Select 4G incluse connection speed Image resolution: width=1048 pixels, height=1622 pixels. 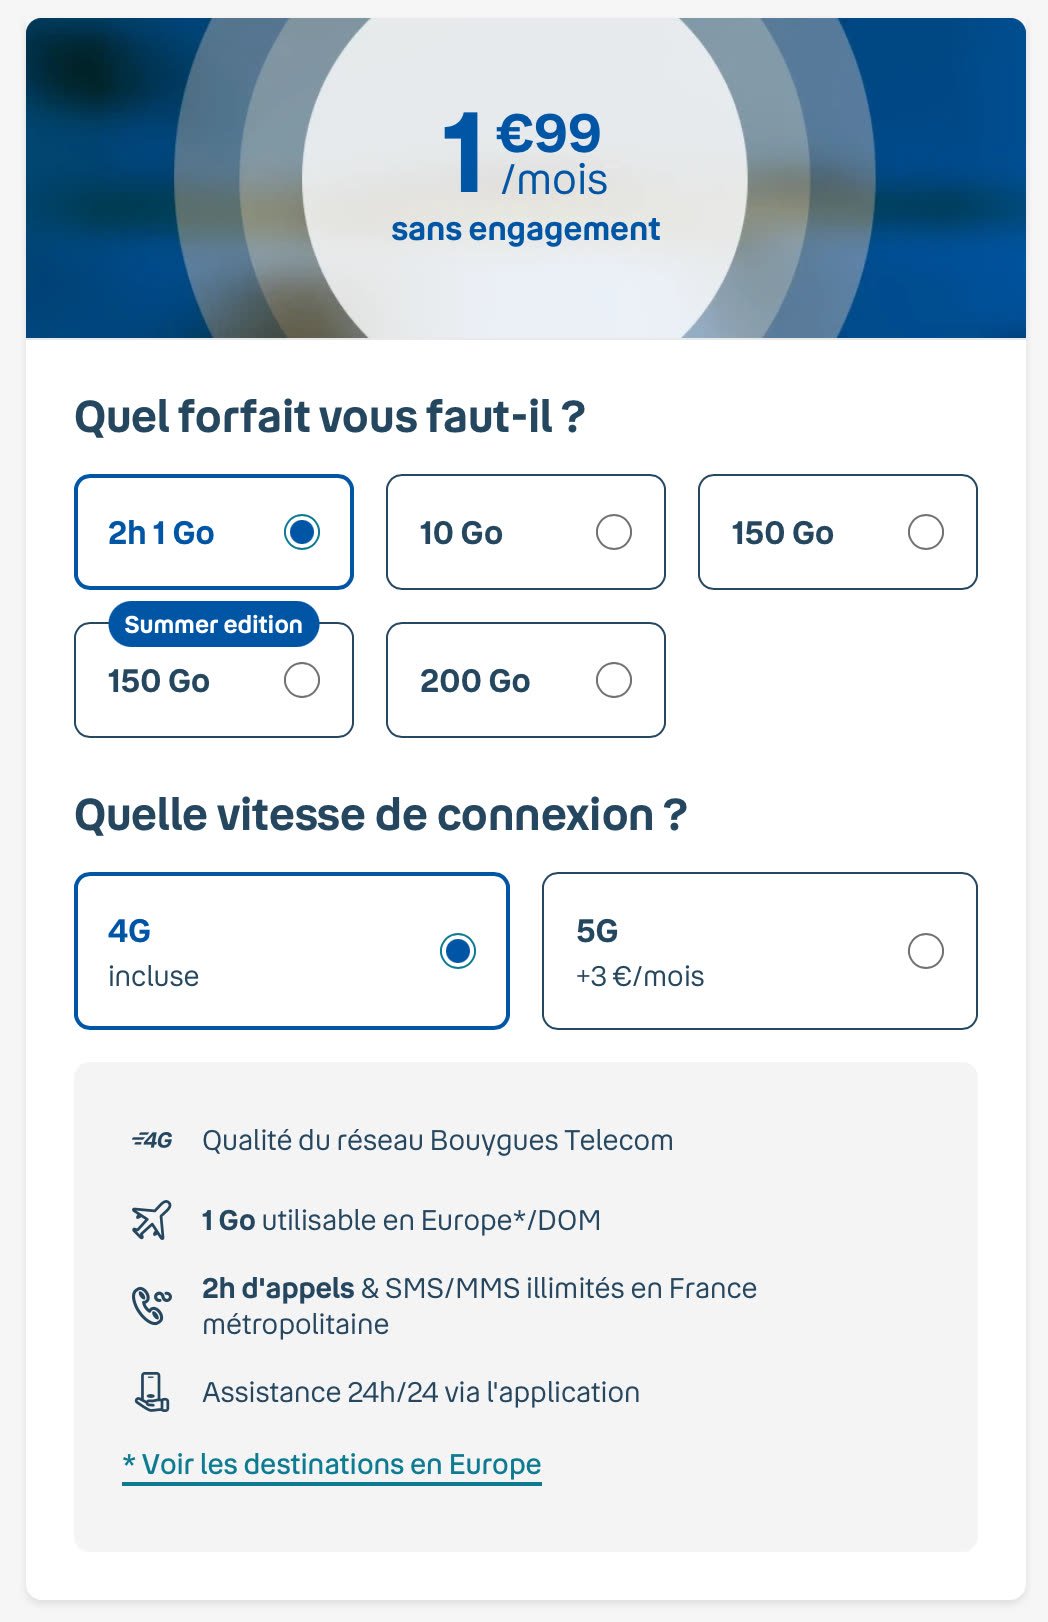(292, 951)
